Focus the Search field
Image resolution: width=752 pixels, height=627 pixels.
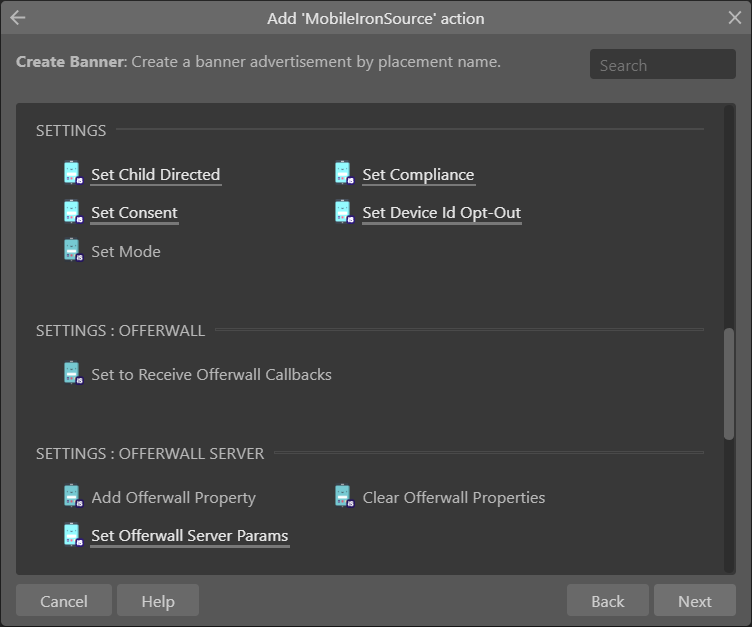pyautogui.click(x=662, y=64)
